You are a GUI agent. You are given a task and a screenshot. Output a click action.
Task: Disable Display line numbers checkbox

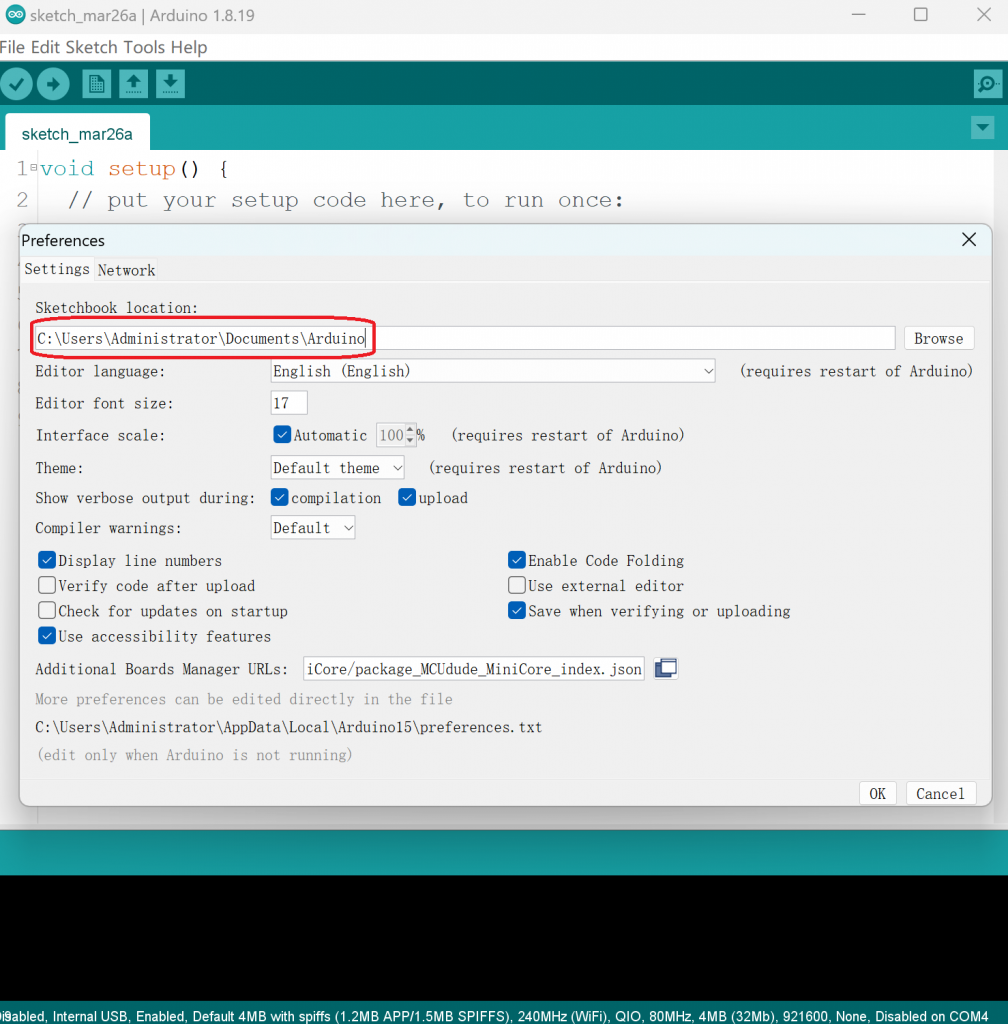coord(47,561)
